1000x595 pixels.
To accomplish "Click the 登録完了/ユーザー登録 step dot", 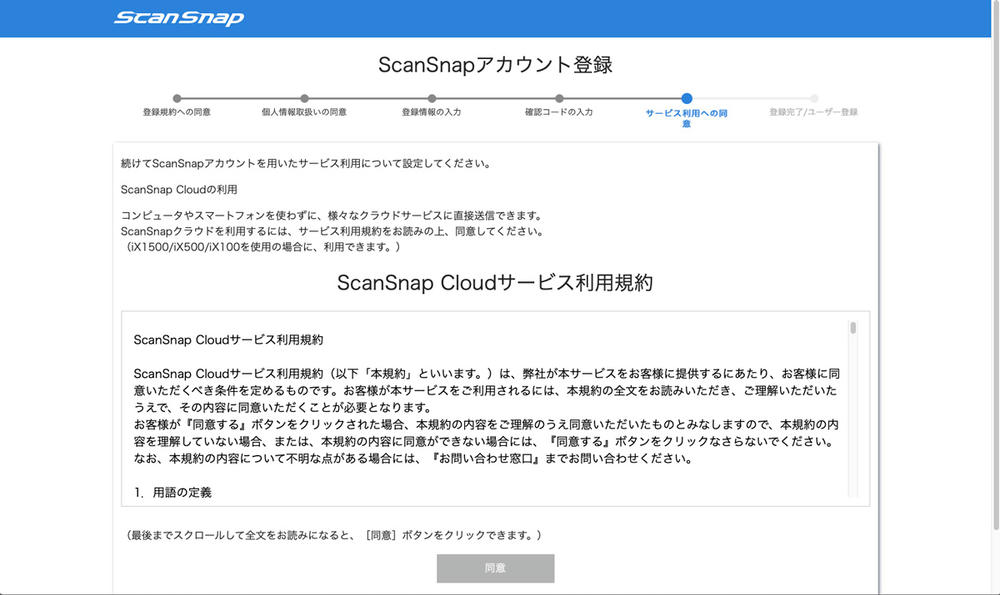I will click(814, 98).
